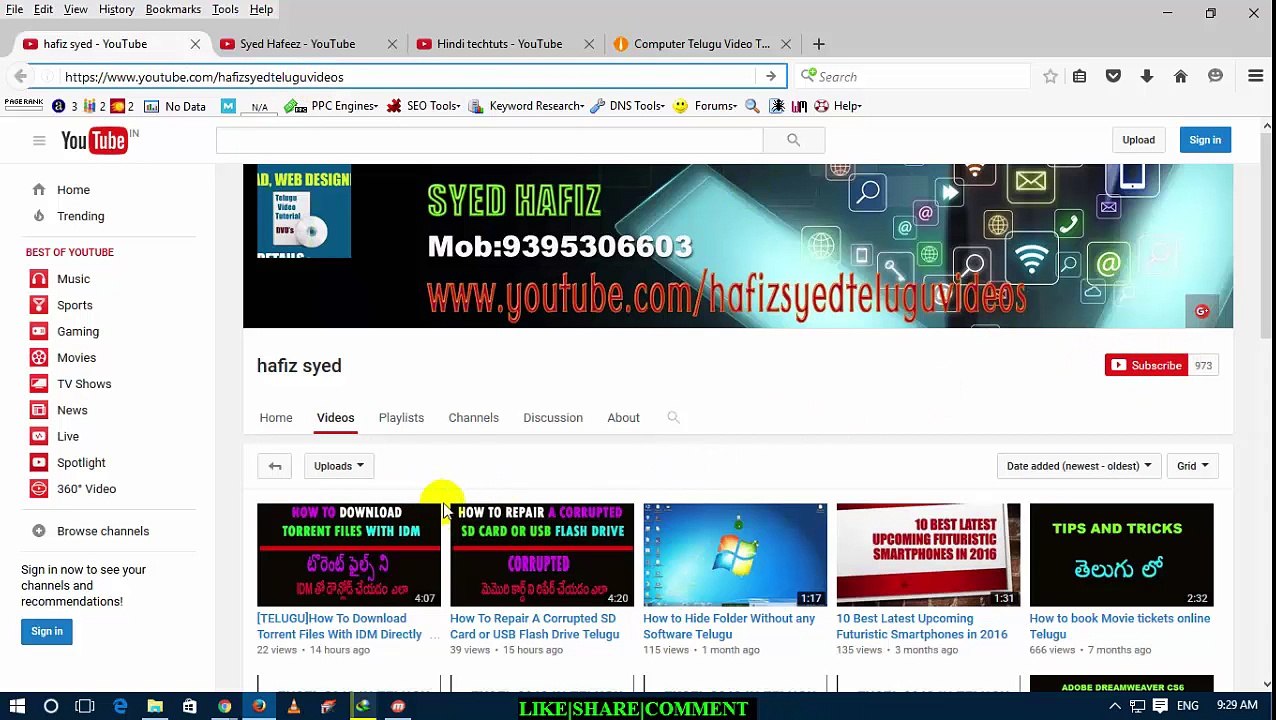Screen dimensions: 1276x720
Task: Click the Windows Start button
Action: pos(17,707)
